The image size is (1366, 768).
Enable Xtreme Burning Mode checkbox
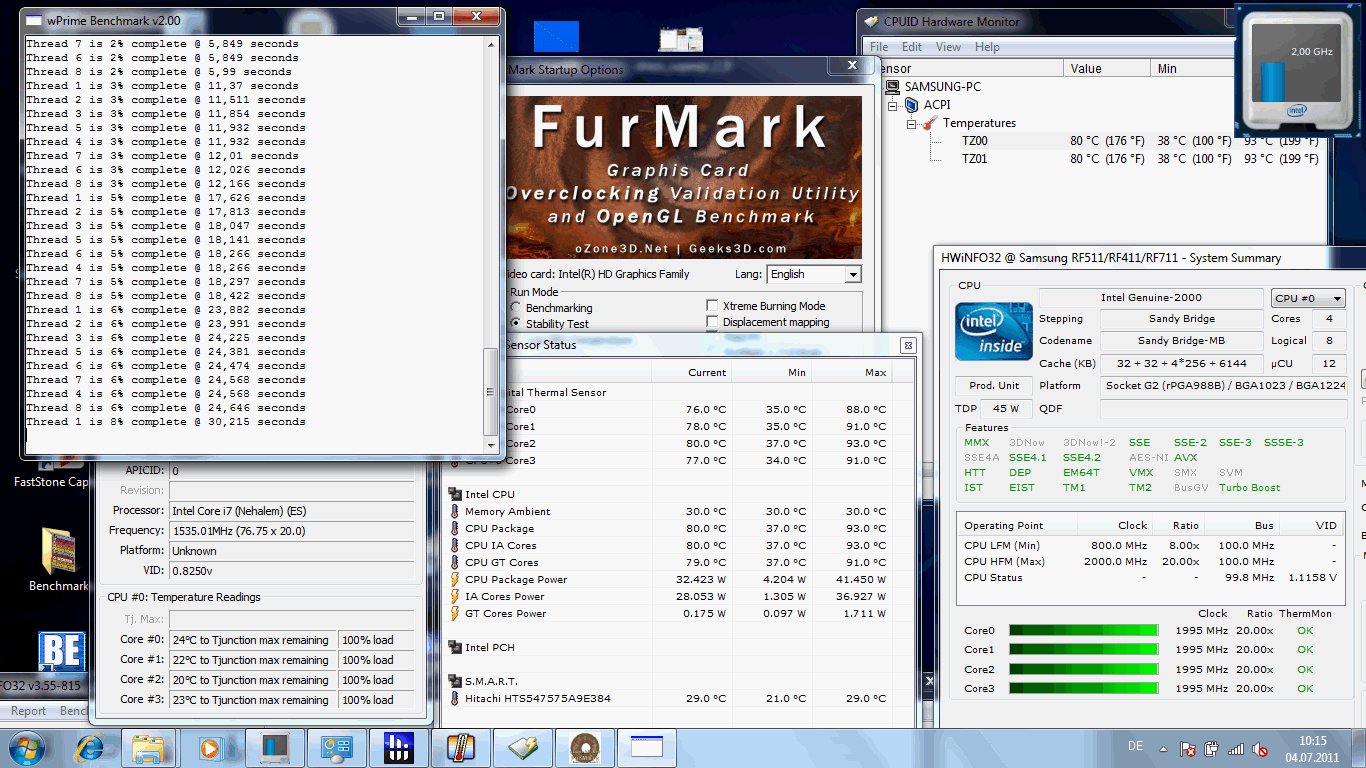point(712,305)
